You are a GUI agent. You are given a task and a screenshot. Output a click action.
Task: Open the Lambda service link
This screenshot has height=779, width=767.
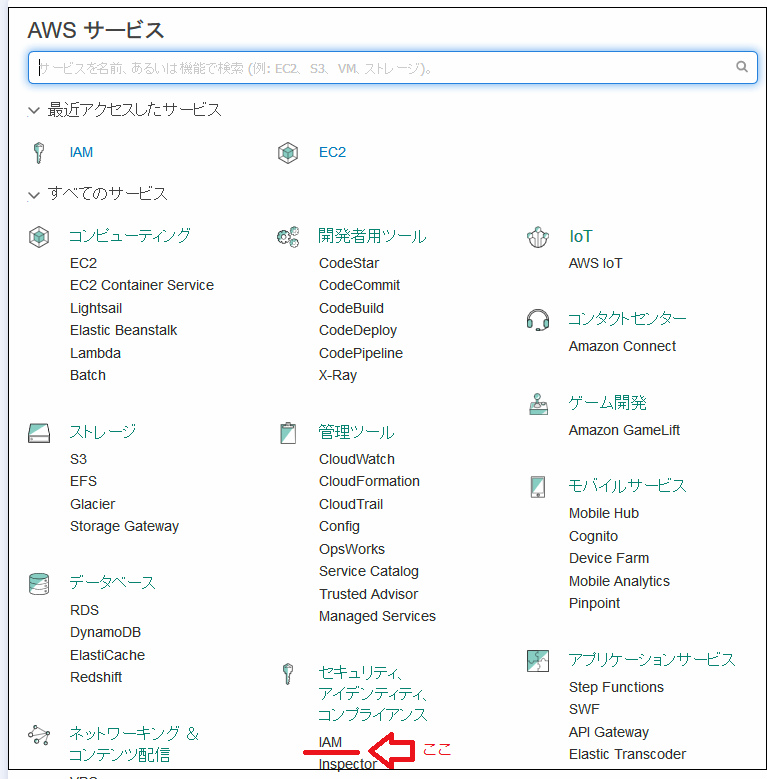click(x=95, y=353)
